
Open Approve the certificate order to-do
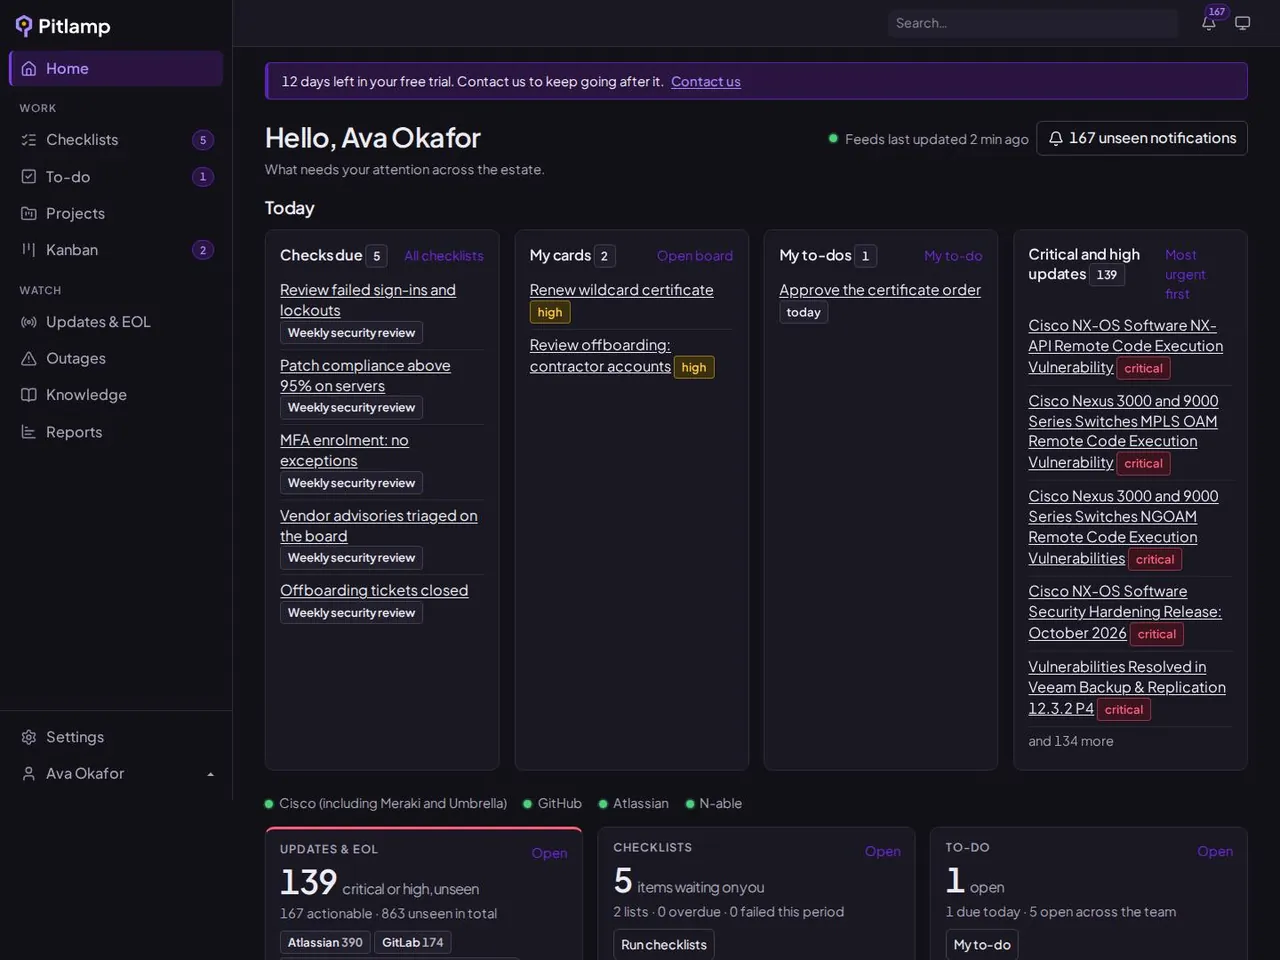click(x=880, y=290)
